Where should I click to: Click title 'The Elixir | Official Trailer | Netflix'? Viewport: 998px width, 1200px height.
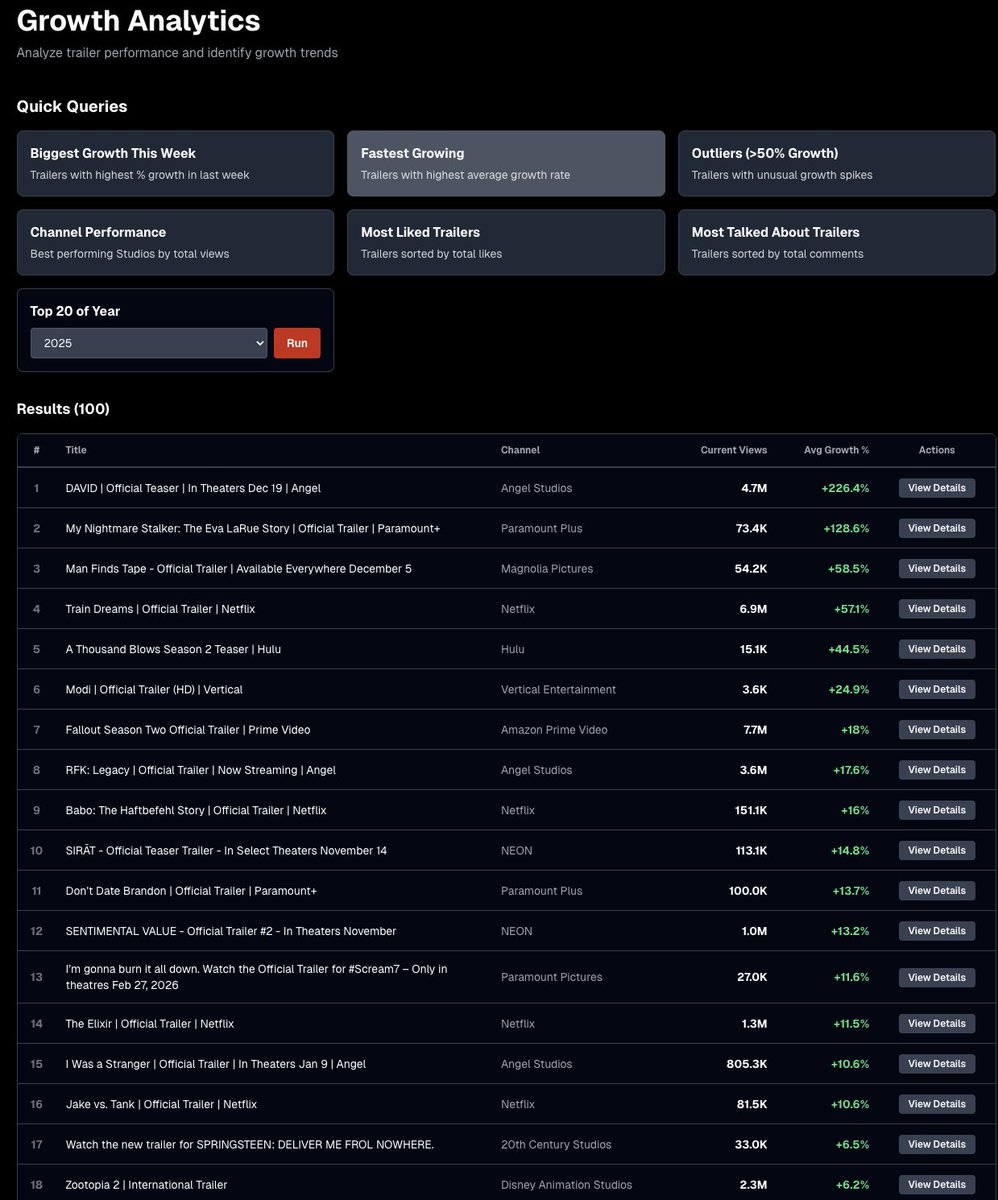click(150, 1024)
